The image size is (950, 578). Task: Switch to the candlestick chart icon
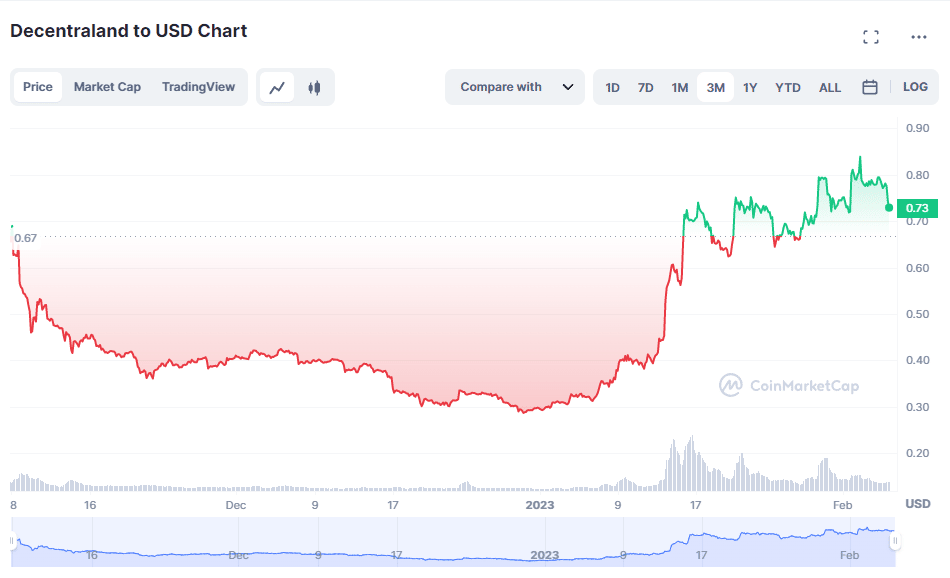click(314, 87)
